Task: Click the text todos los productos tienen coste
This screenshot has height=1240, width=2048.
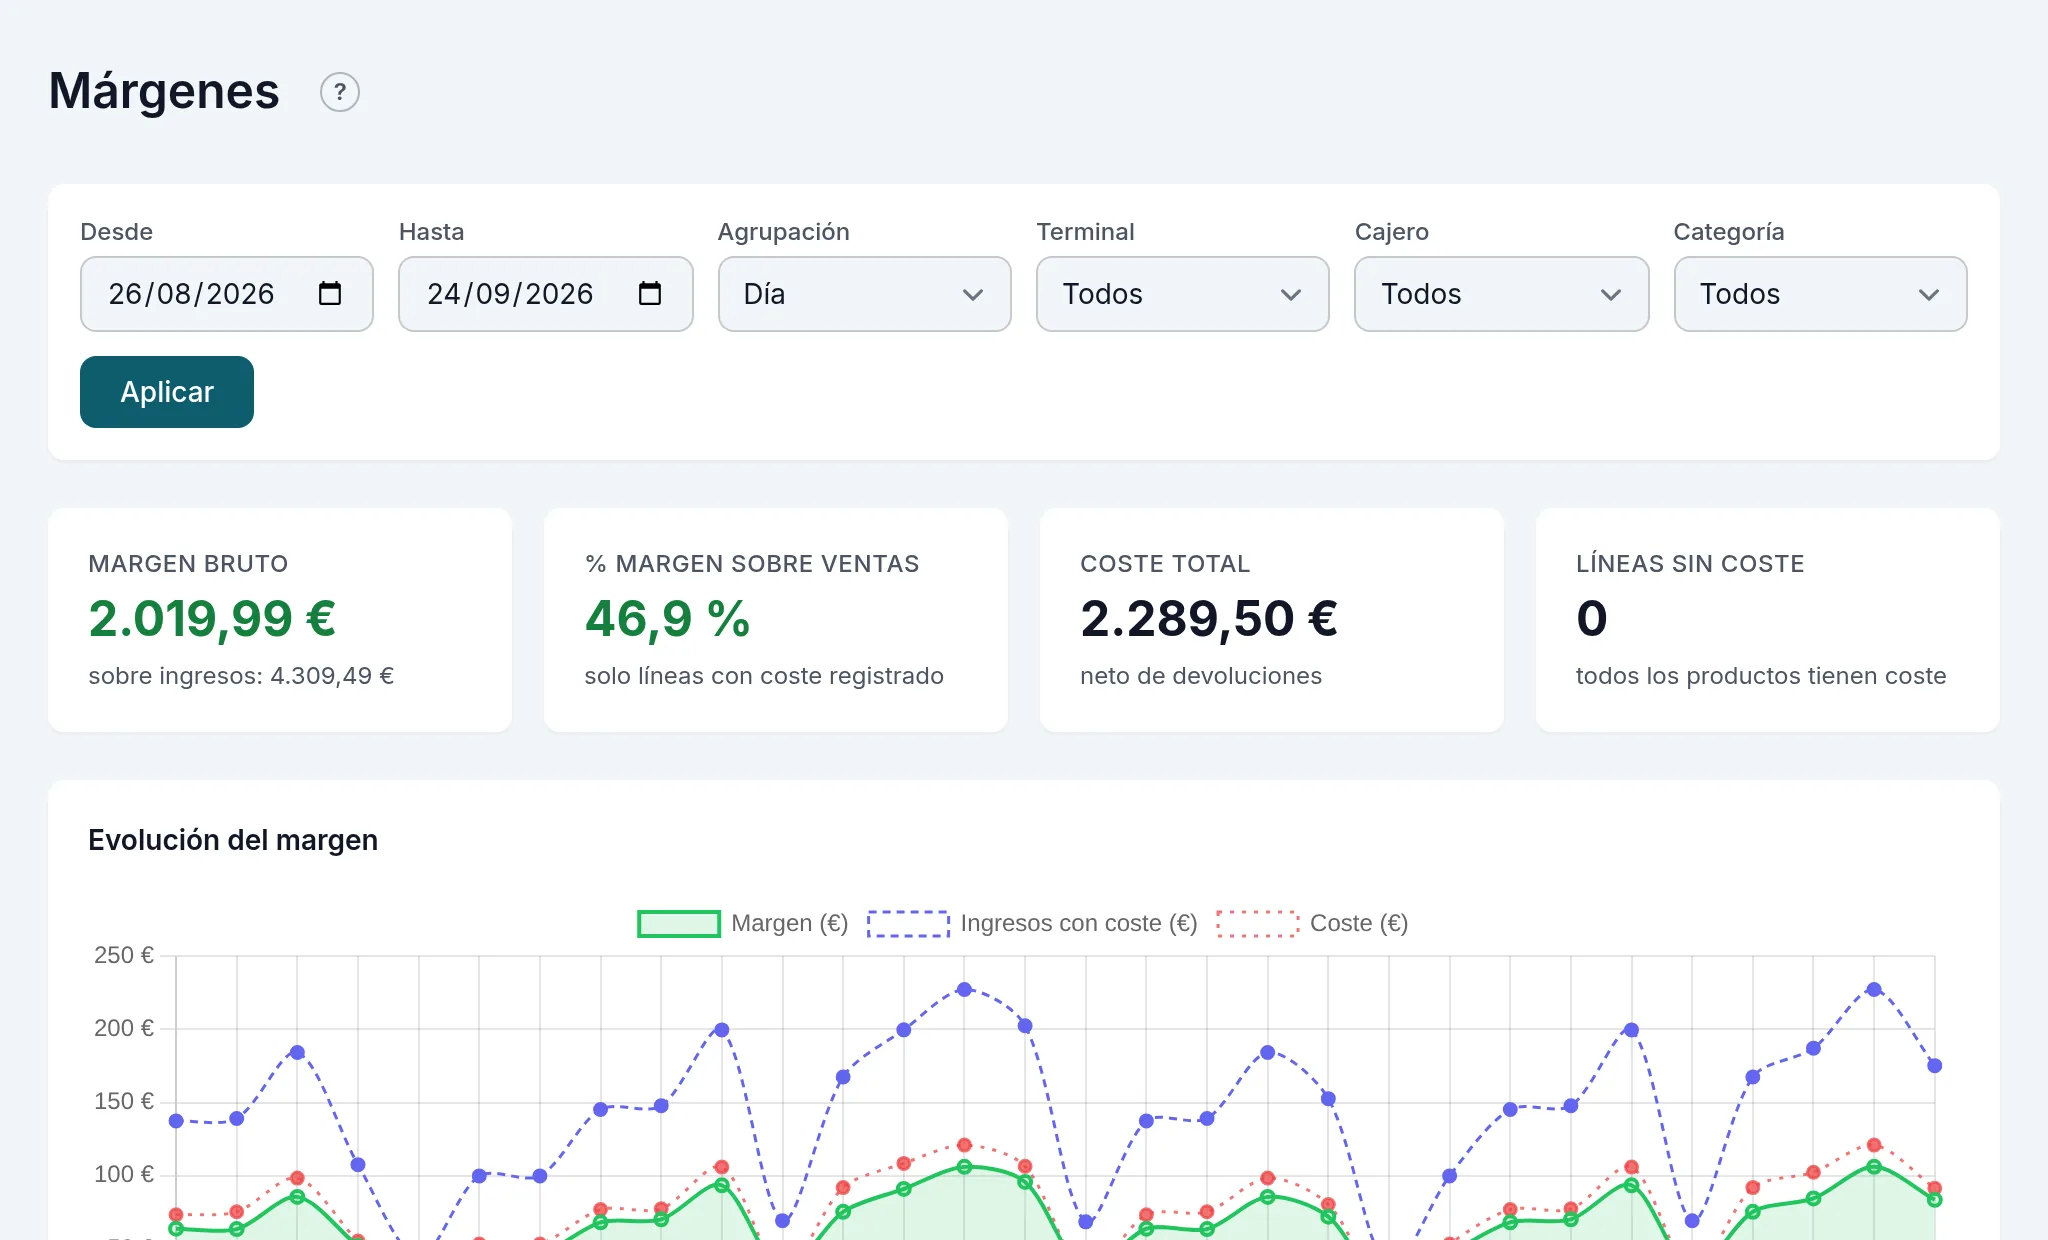Action: [x=1761, y=676]
